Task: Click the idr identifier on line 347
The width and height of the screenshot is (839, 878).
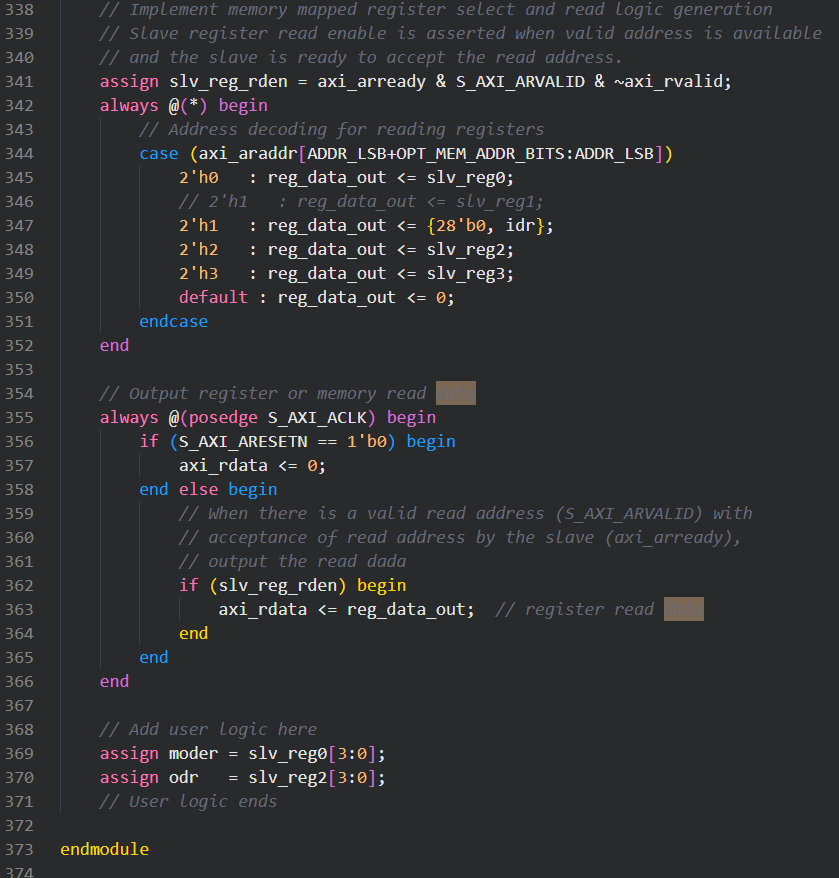Action: coord(520,225)
